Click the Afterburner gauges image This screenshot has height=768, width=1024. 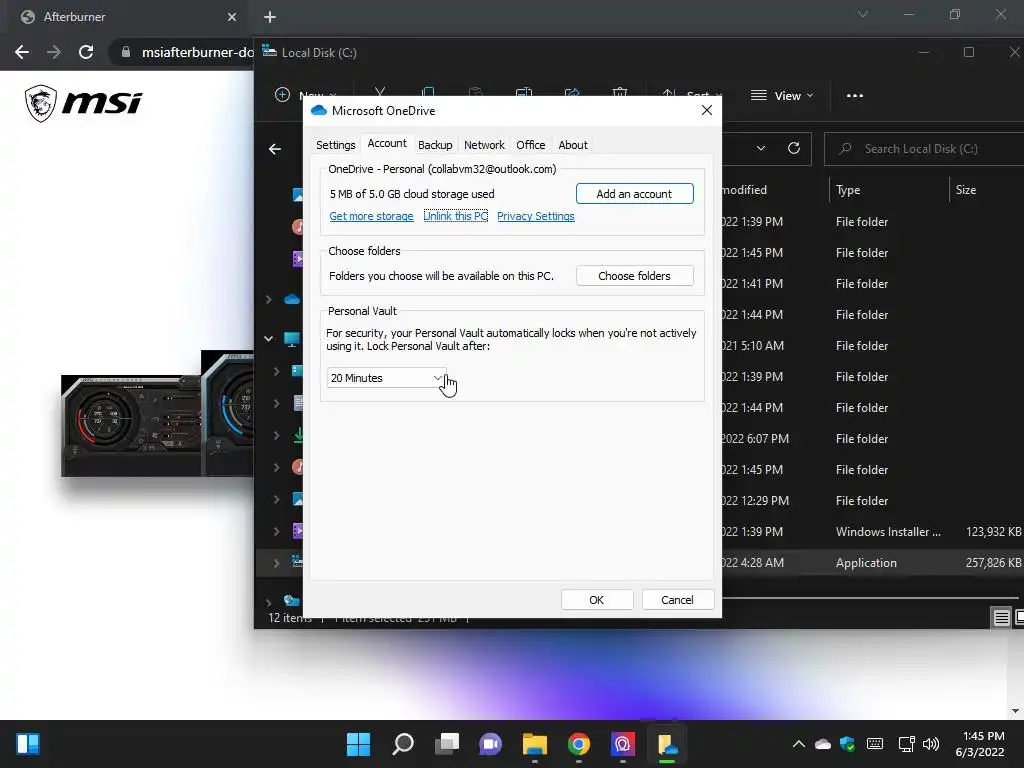click(x=157, y=413)
